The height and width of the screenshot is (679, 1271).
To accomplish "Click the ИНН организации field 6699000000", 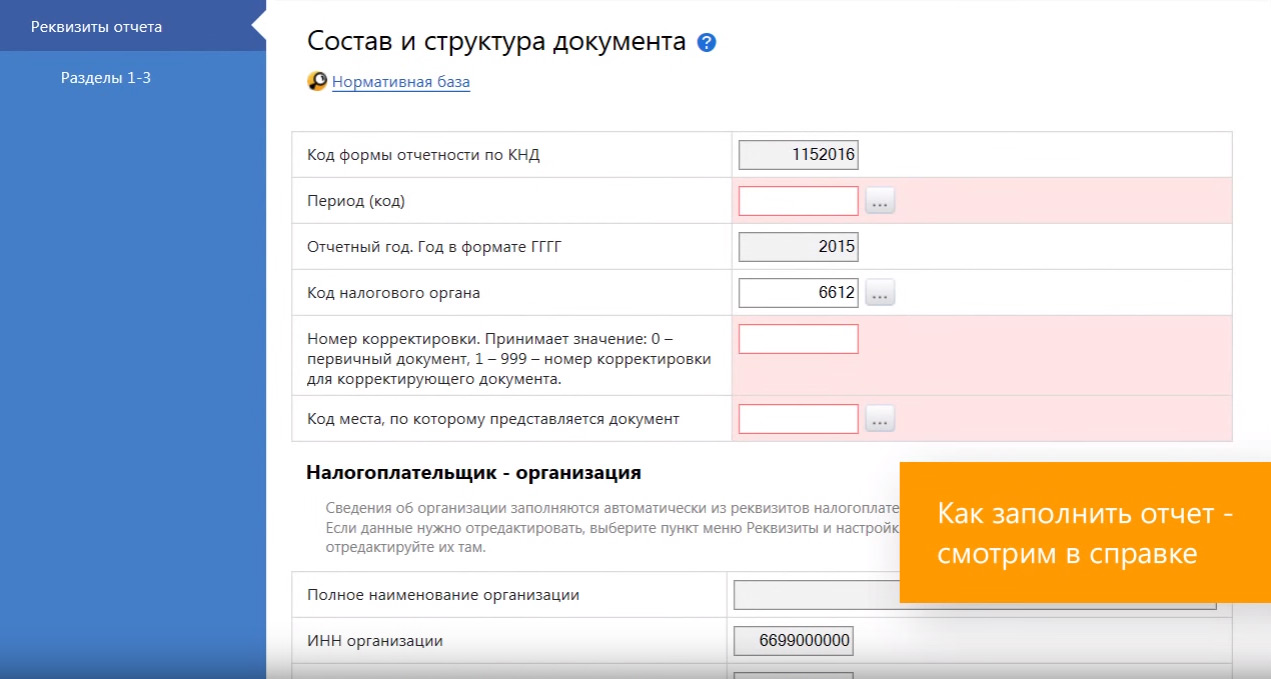I will tap(793, 641).
